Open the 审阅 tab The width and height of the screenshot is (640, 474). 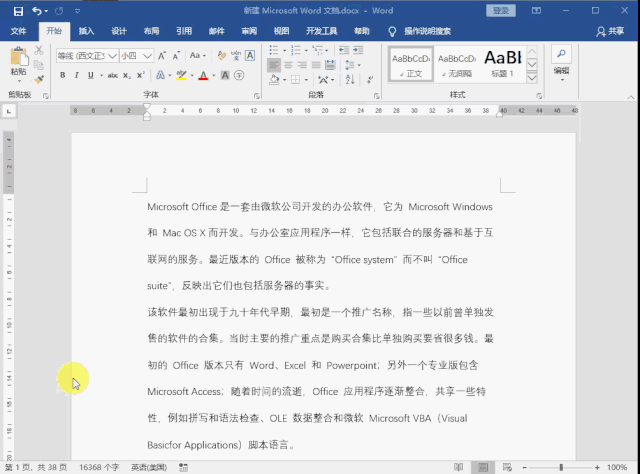pyautogui.click(x=249, y=31)
